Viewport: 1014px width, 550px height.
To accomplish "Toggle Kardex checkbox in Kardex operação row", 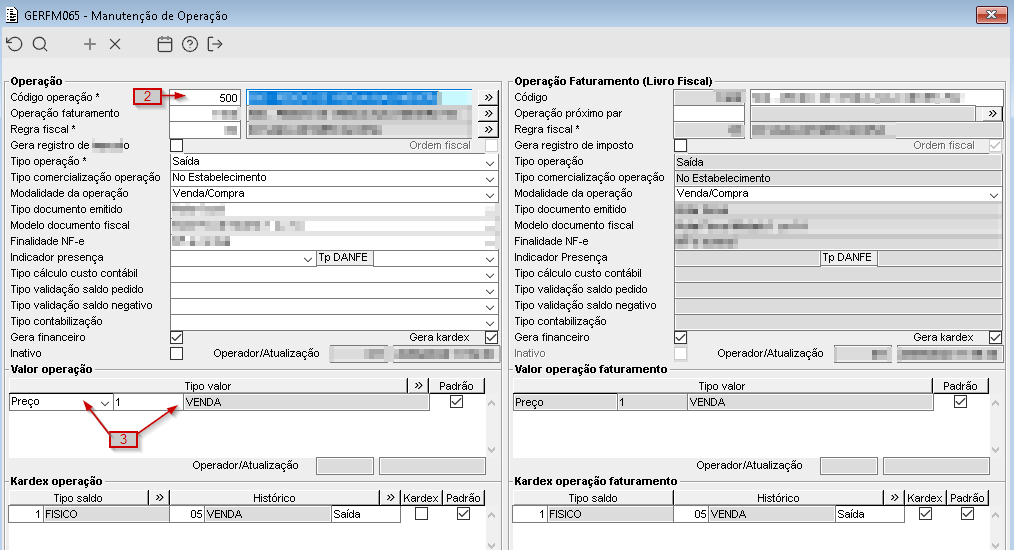I will pos(421,514).
